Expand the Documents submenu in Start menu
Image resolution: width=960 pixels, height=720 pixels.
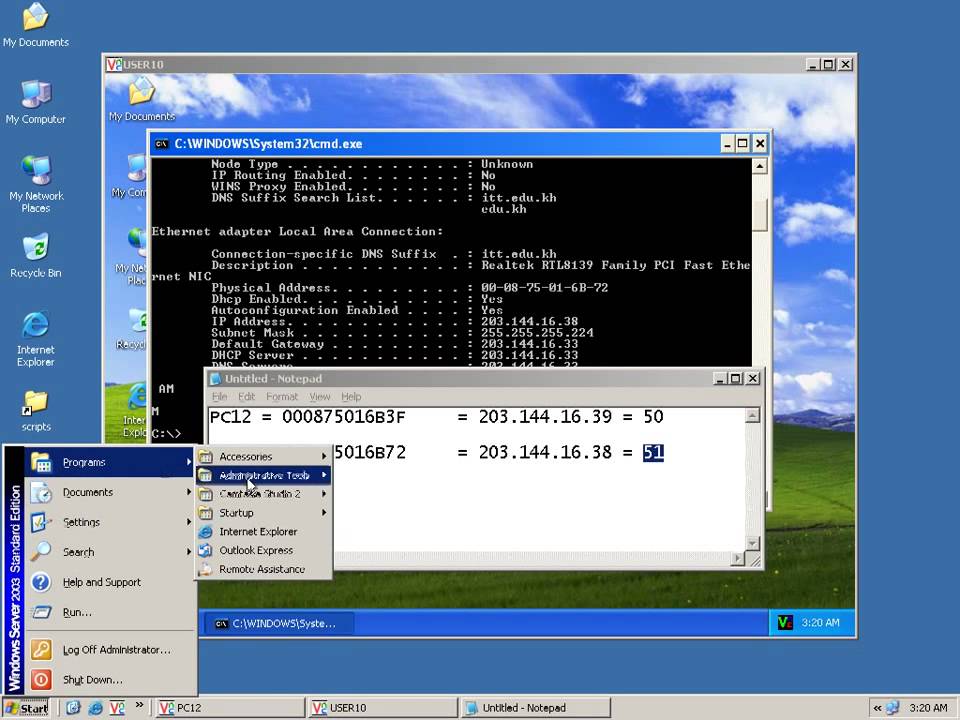[x=110, y=492]
